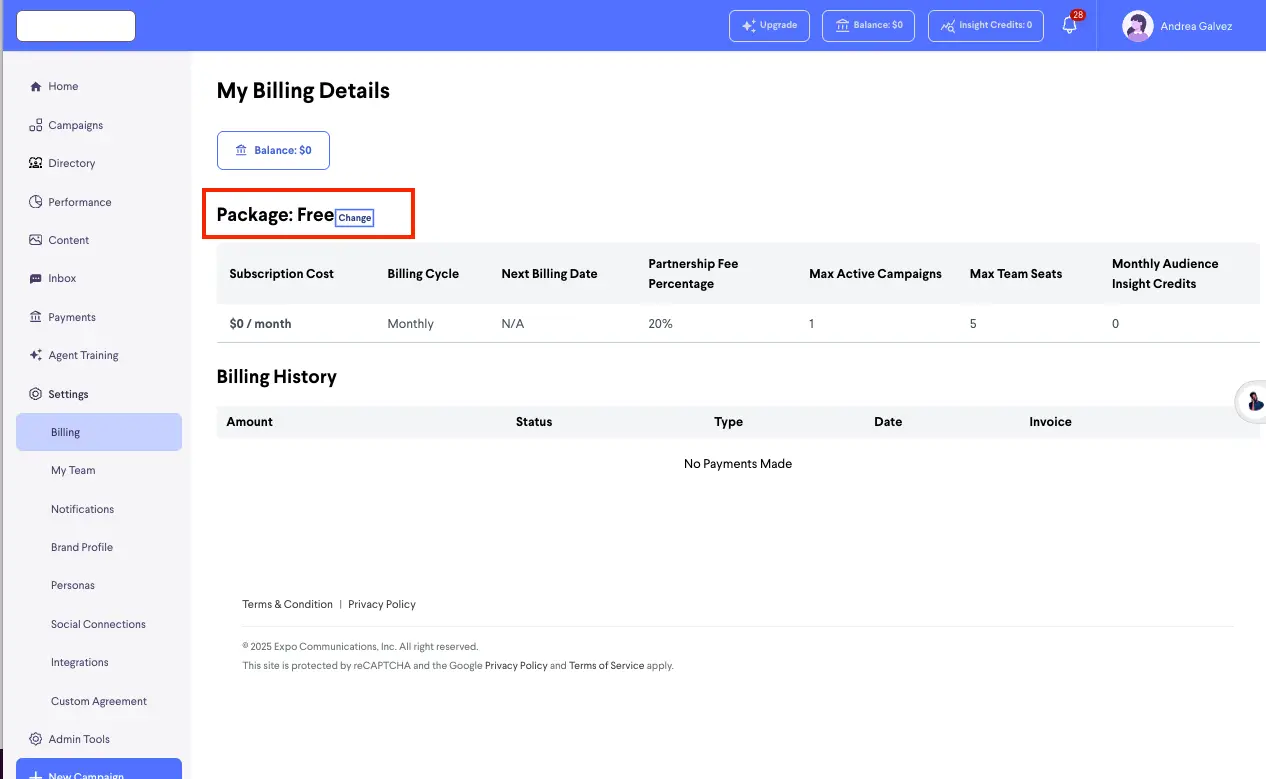1266x779 pixels.
Task: Open footer Privacy Policy link
Action: (x=382, y=604)
